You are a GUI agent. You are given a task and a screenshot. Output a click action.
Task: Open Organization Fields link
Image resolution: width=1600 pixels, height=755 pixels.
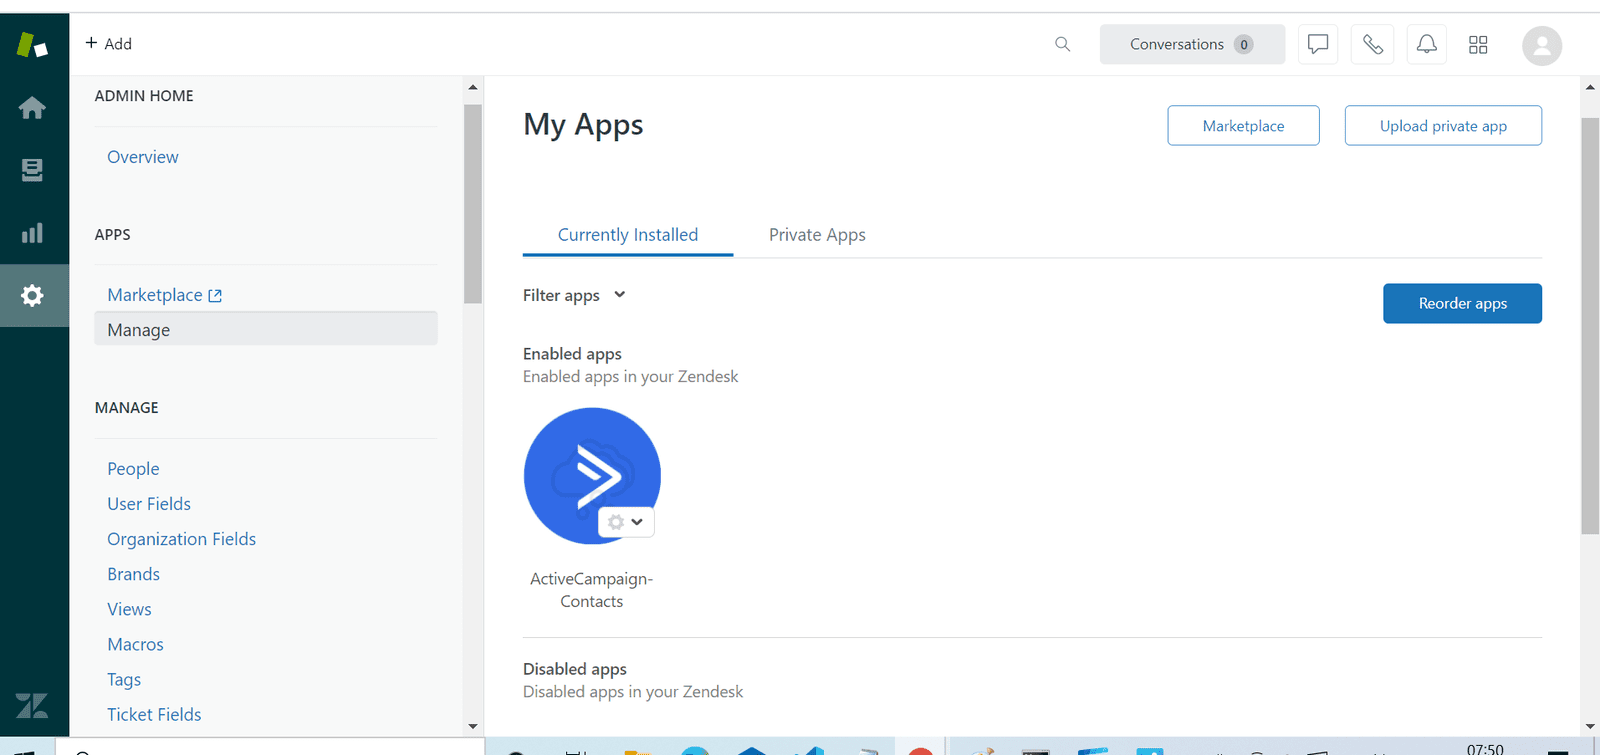182,539
